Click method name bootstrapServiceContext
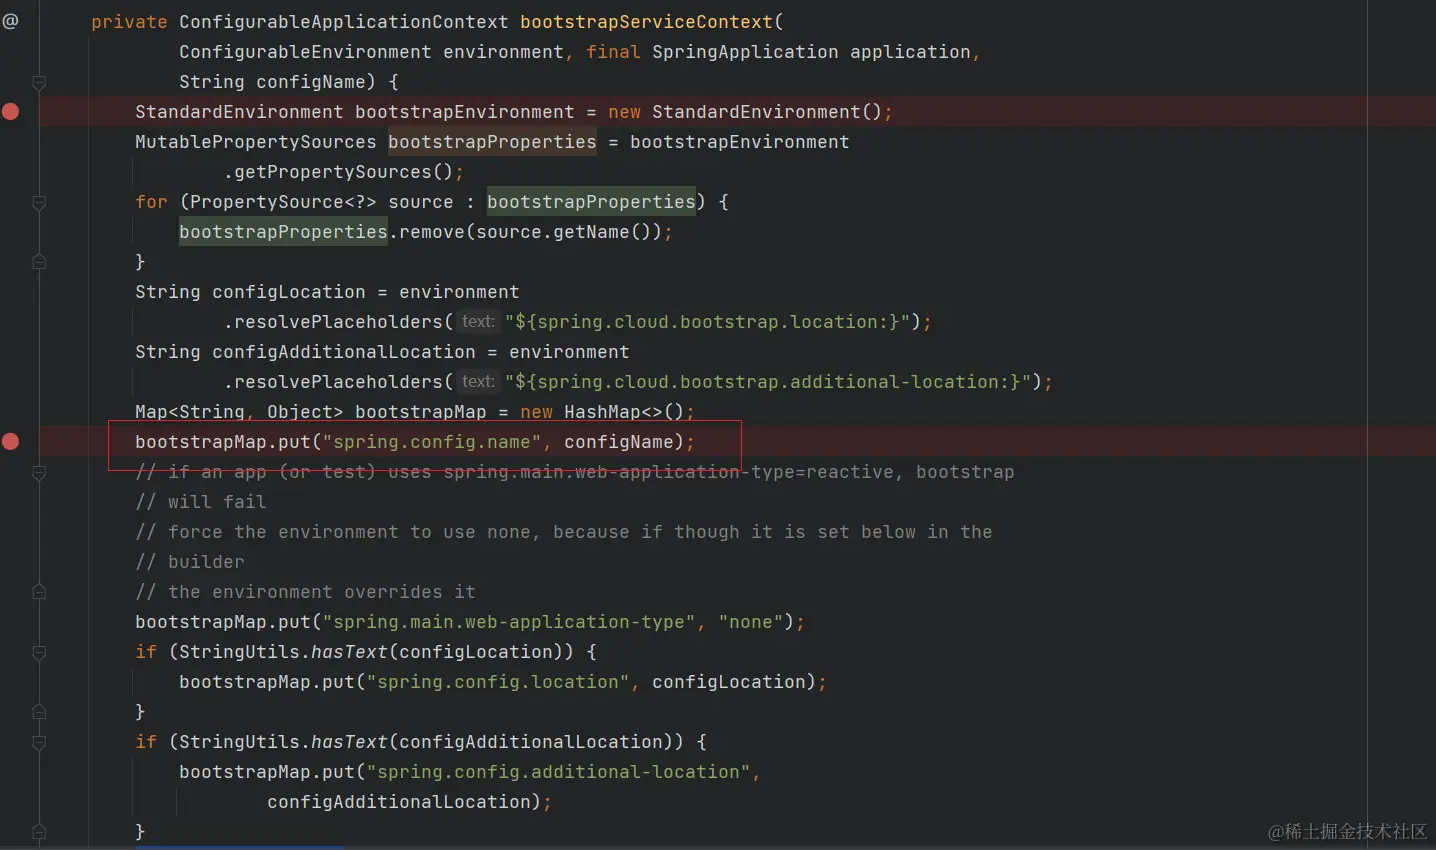1436x850 pixels. 646,22
